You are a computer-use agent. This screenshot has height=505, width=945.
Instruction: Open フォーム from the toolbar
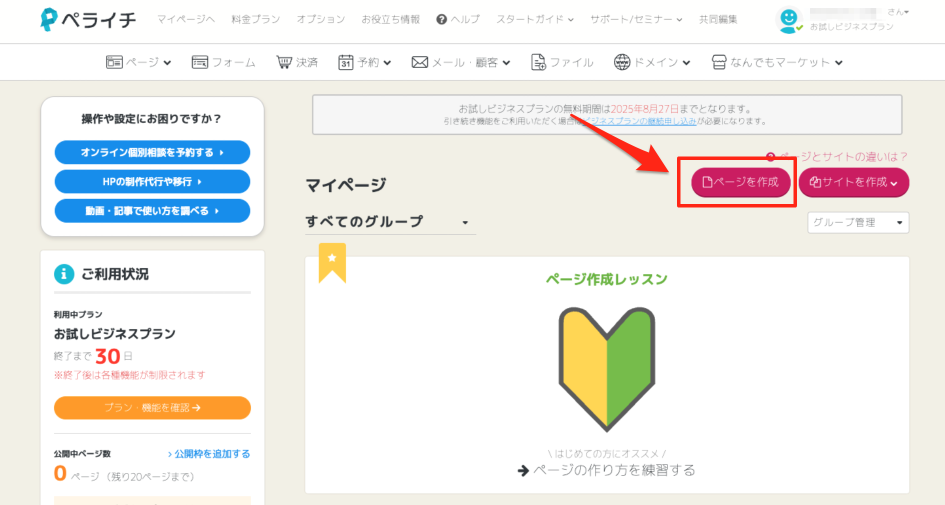[223, 62]
